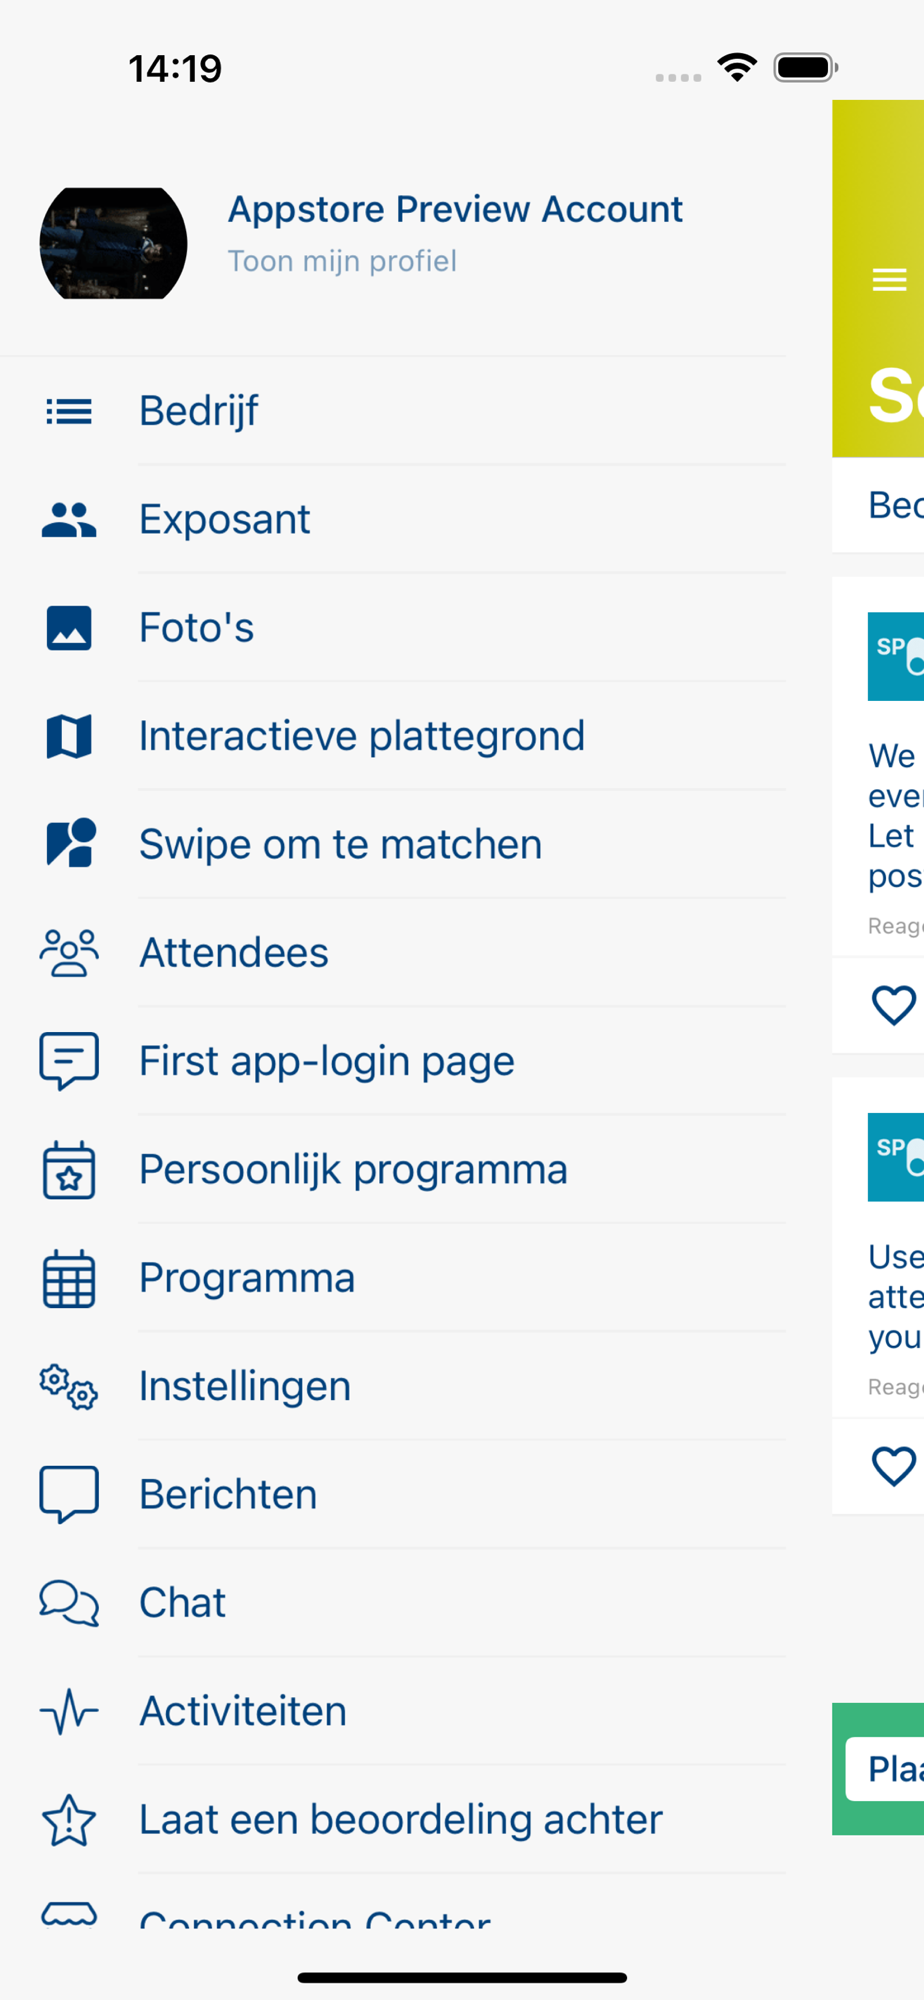
Task: Tap the Activiteiten pulse icon
Action: click(x=69, y=1711)
